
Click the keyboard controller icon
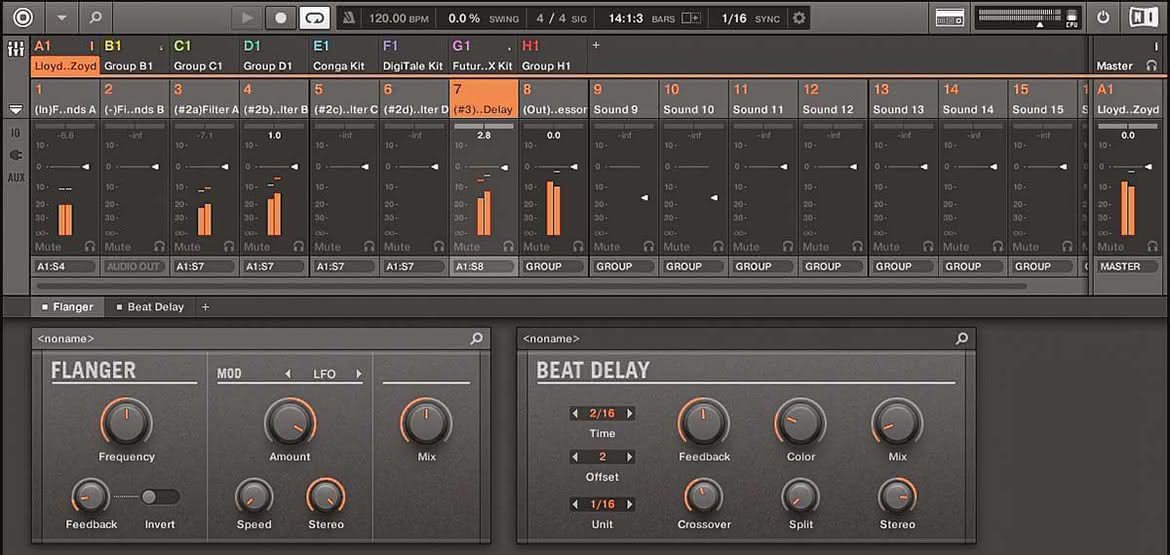(x=949, y=17)
